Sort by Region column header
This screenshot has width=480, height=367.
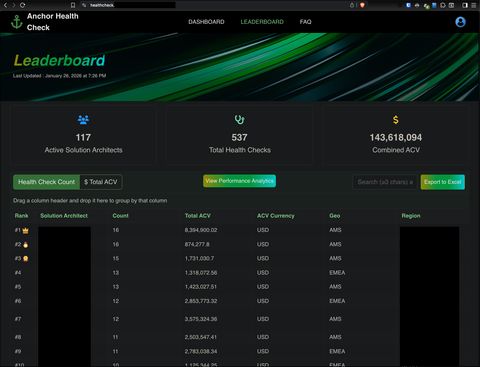411,216
